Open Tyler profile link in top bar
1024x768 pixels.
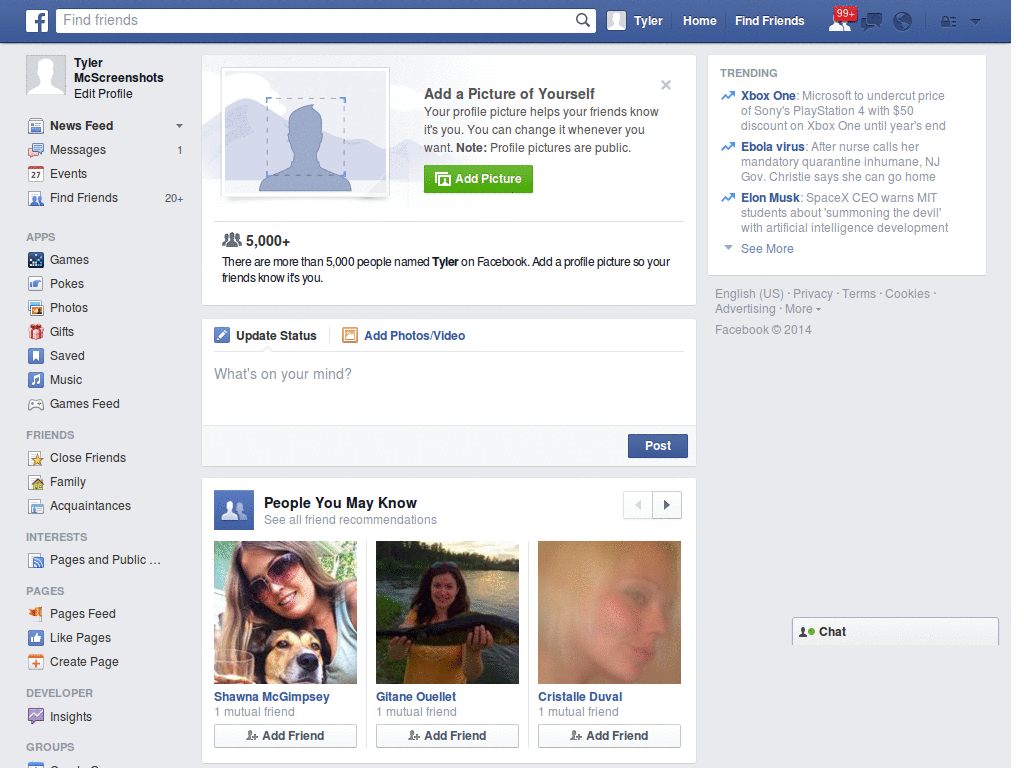648,21
